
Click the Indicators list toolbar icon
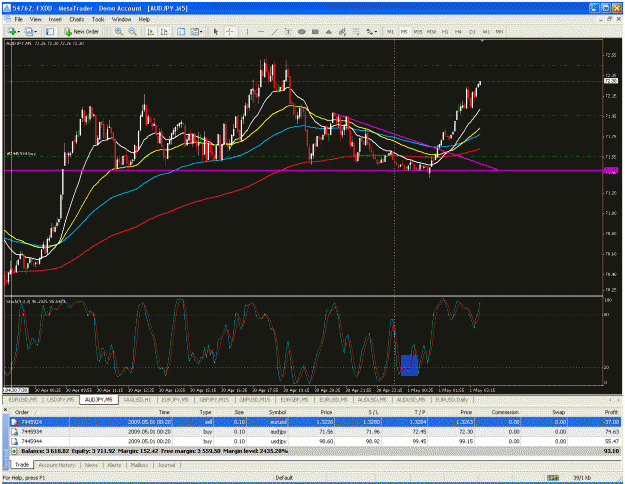(x=181, y=31)
